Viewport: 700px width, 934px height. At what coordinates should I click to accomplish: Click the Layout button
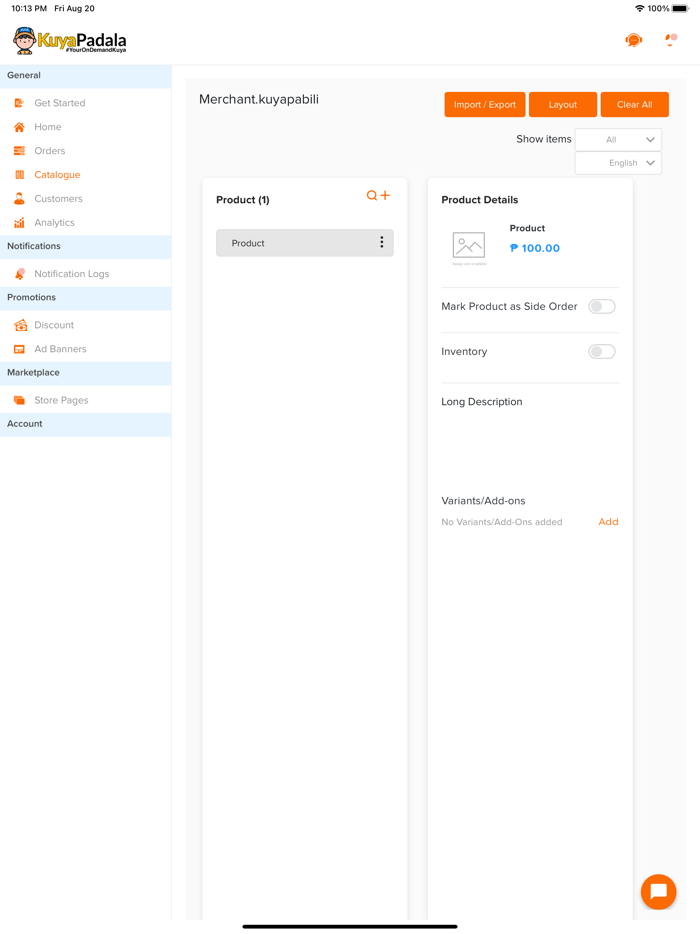[562, 104]
